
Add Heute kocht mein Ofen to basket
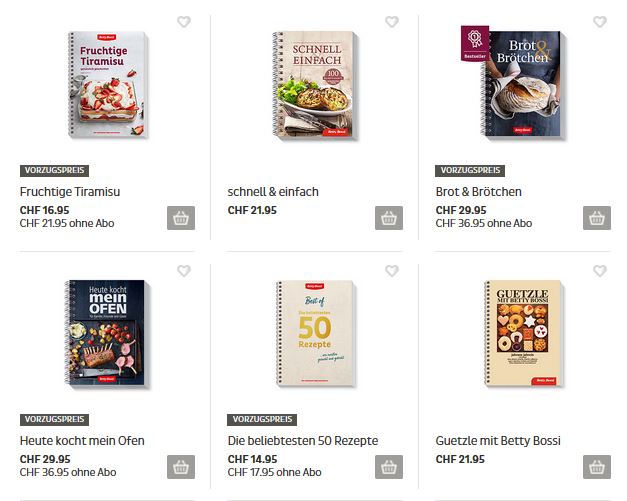coord(181,467)
